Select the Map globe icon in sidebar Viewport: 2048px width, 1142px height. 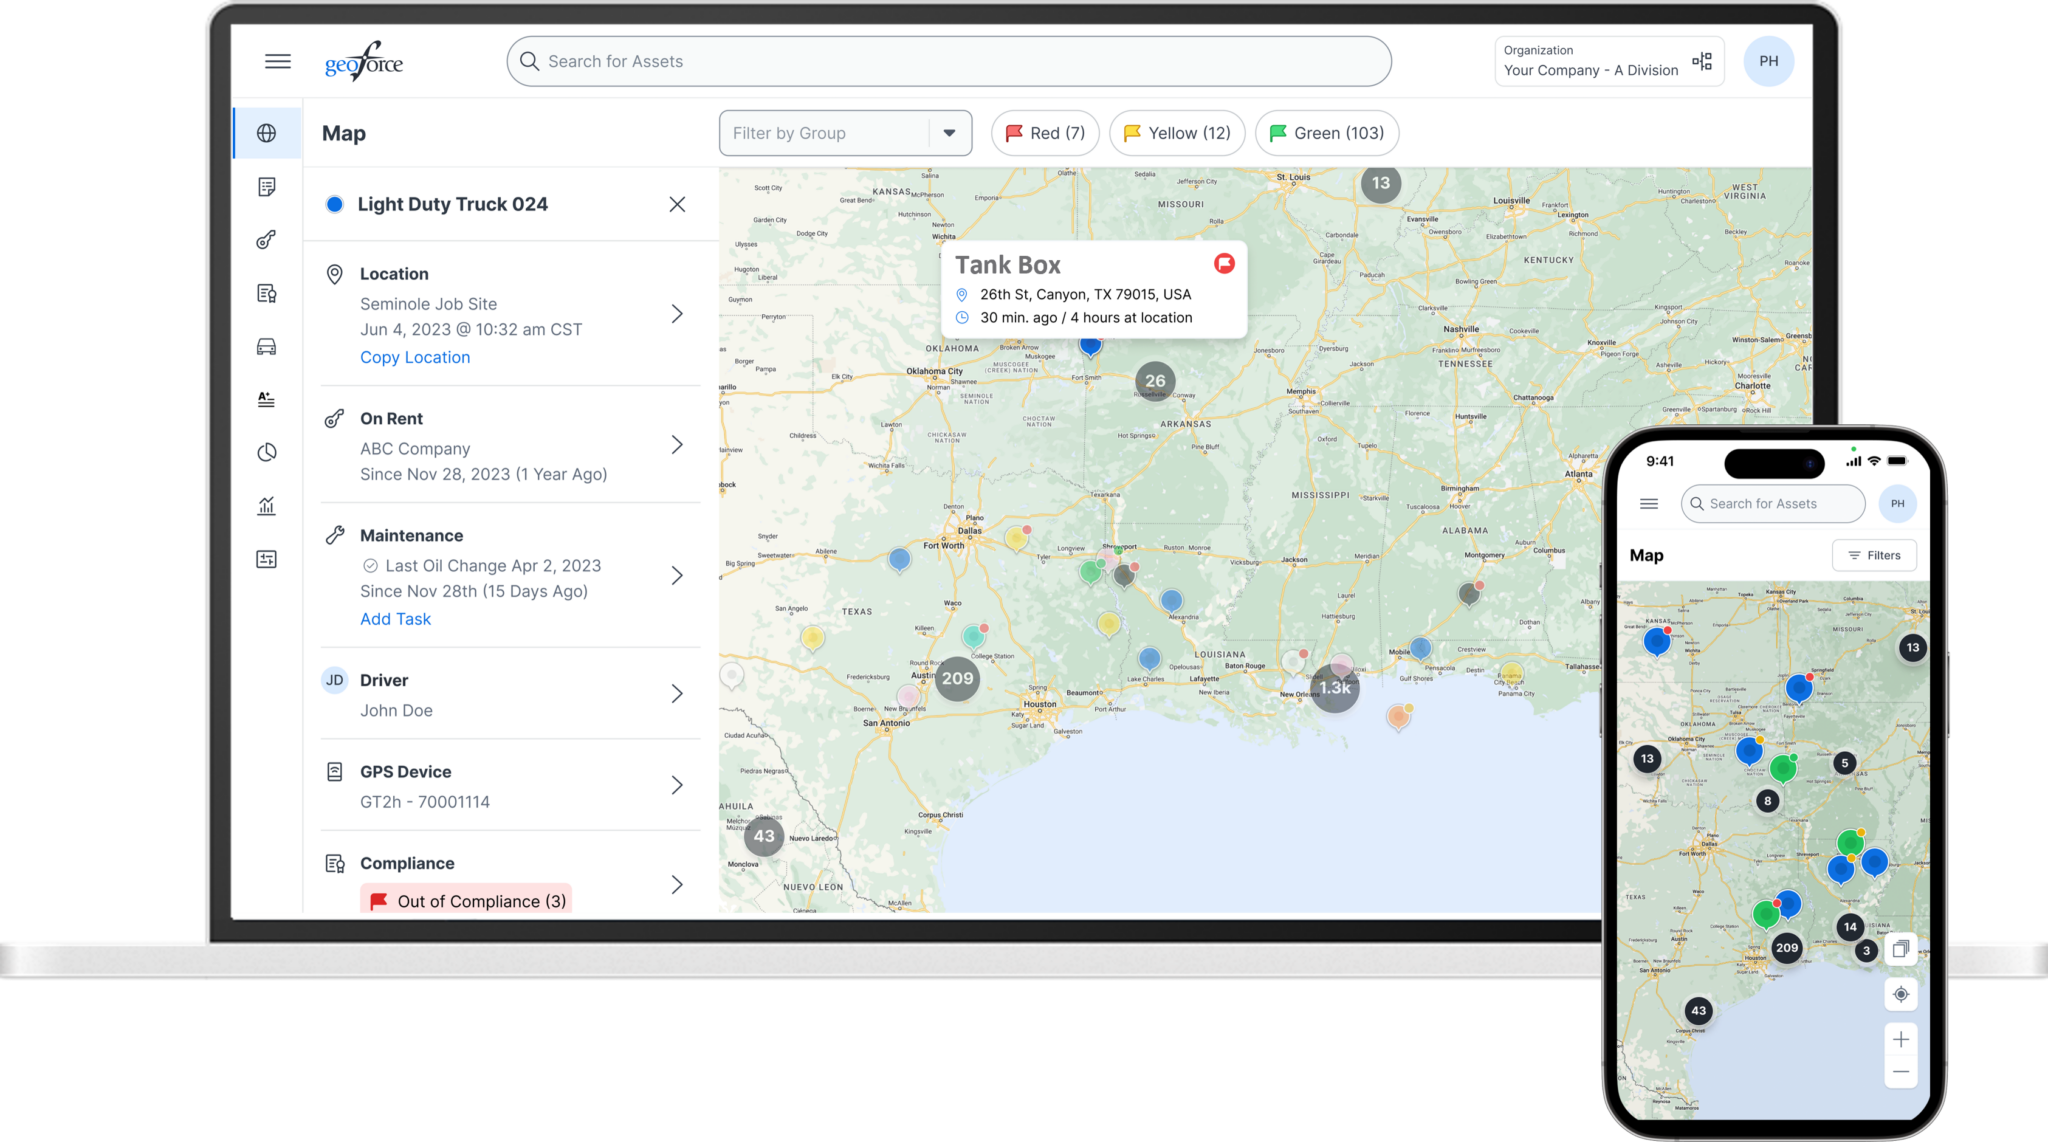pos(266,131)
